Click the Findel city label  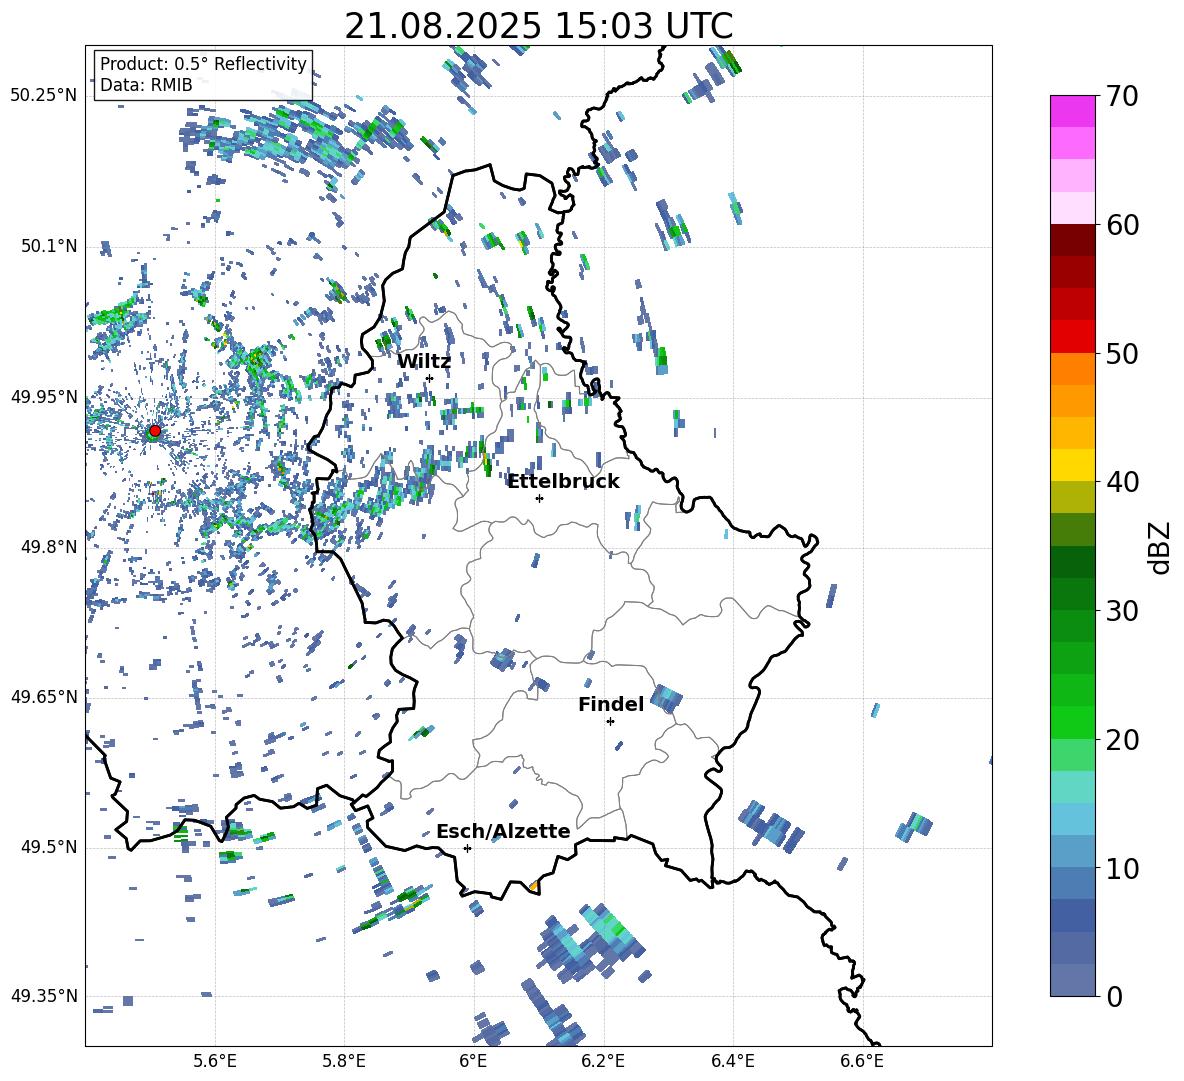[x=611, y=704]
